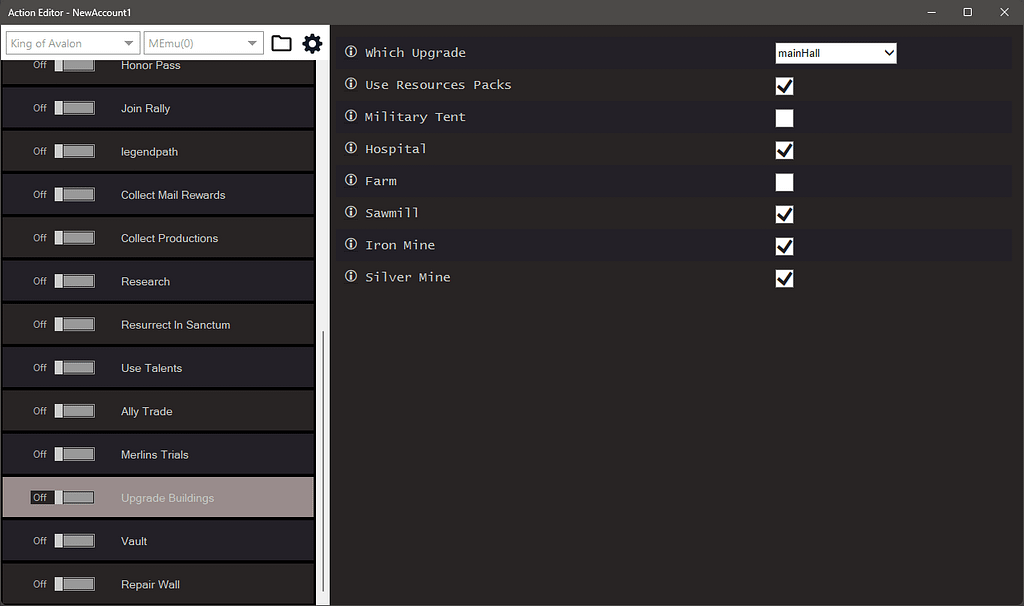Click the info icon beside Iron Mine

click(x=349, y=244)
